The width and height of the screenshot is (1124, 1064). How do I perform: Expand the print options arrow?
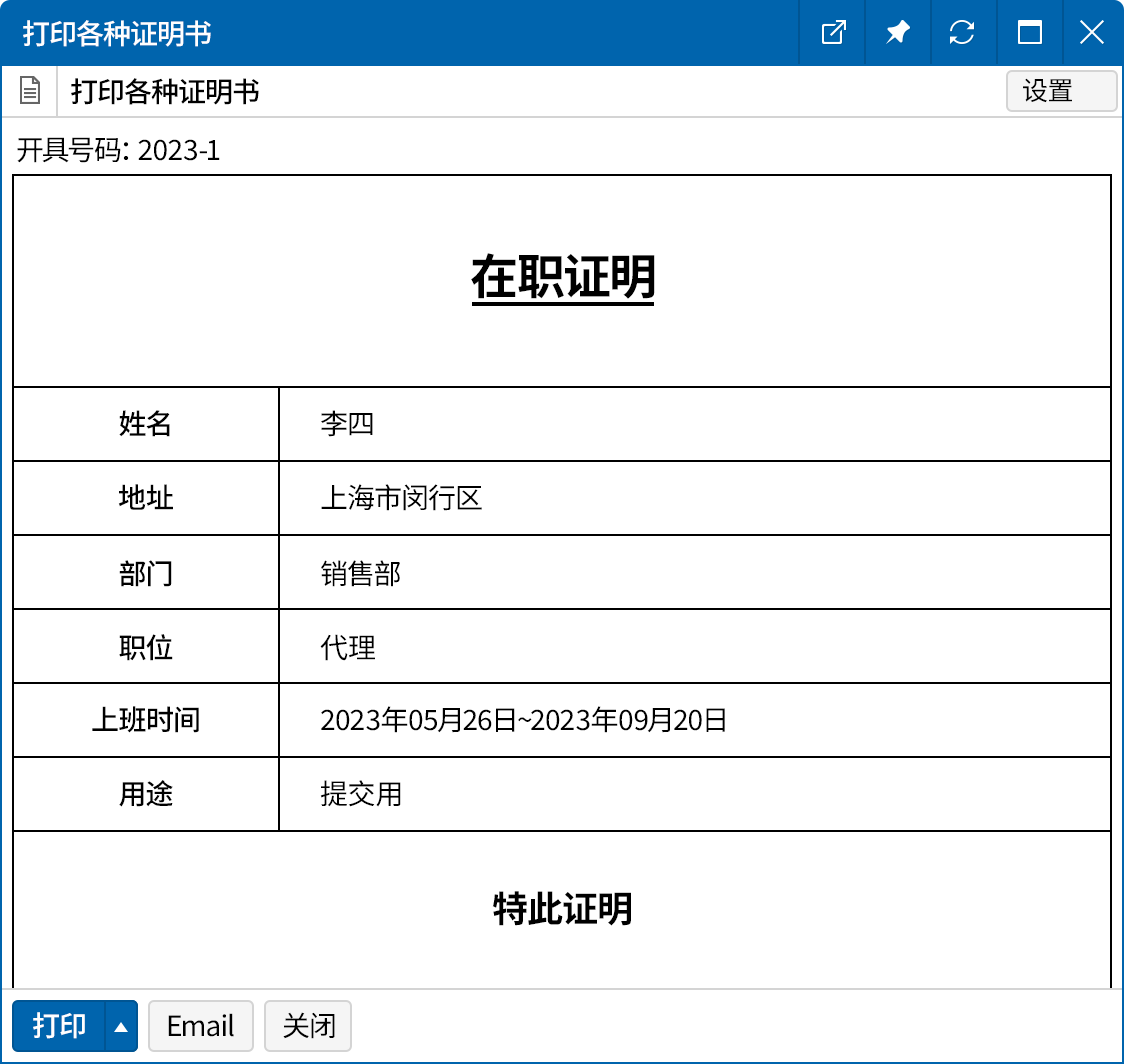[x=121, y=1026]
